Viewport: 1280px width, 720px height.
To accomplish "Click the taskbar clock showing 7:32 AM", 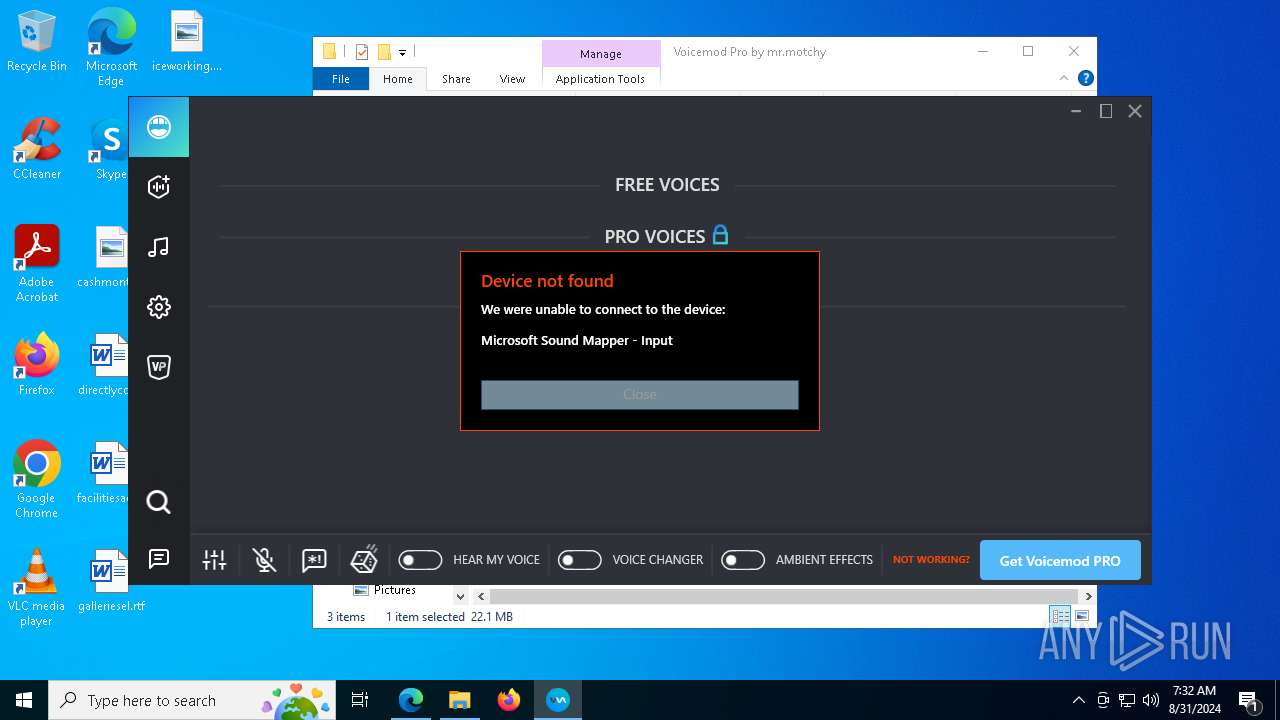I will [x=1194, y=700].
